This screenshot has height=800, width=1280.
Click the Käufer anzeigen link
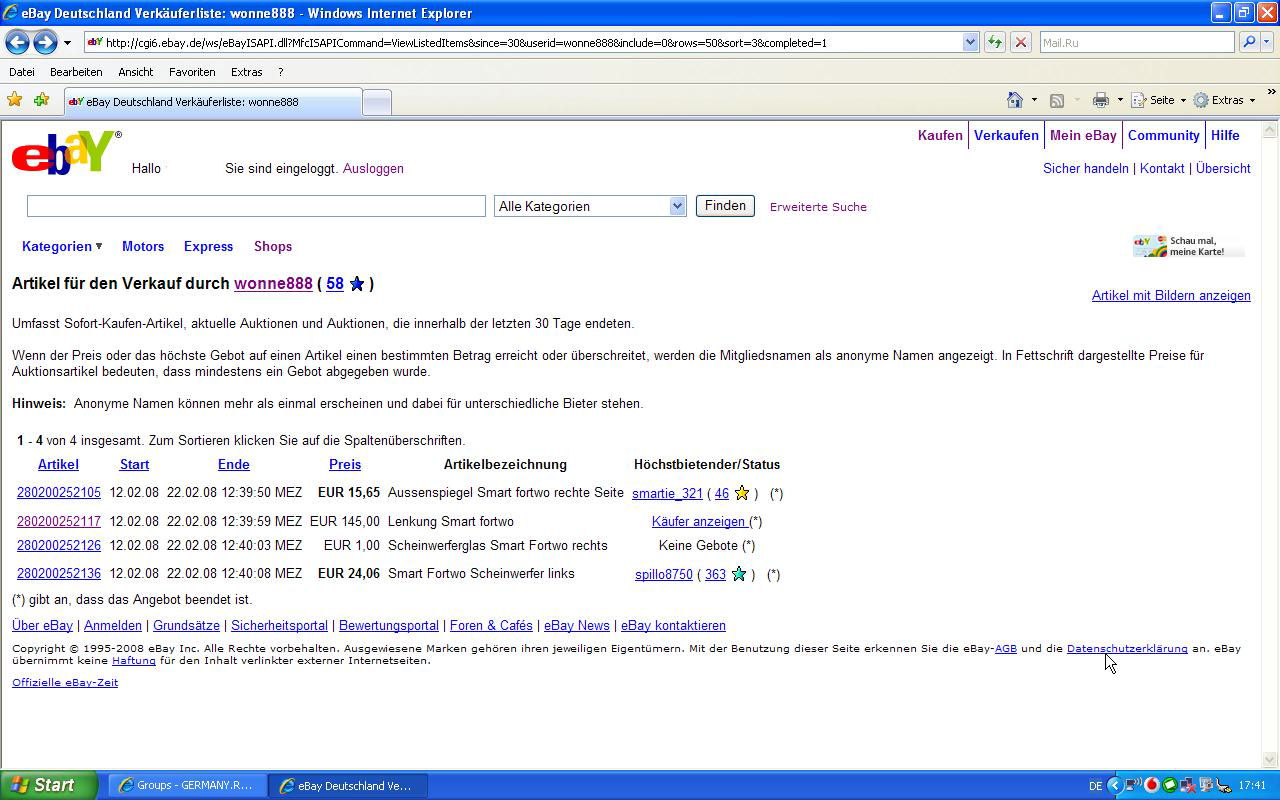(x=699, y=521)
